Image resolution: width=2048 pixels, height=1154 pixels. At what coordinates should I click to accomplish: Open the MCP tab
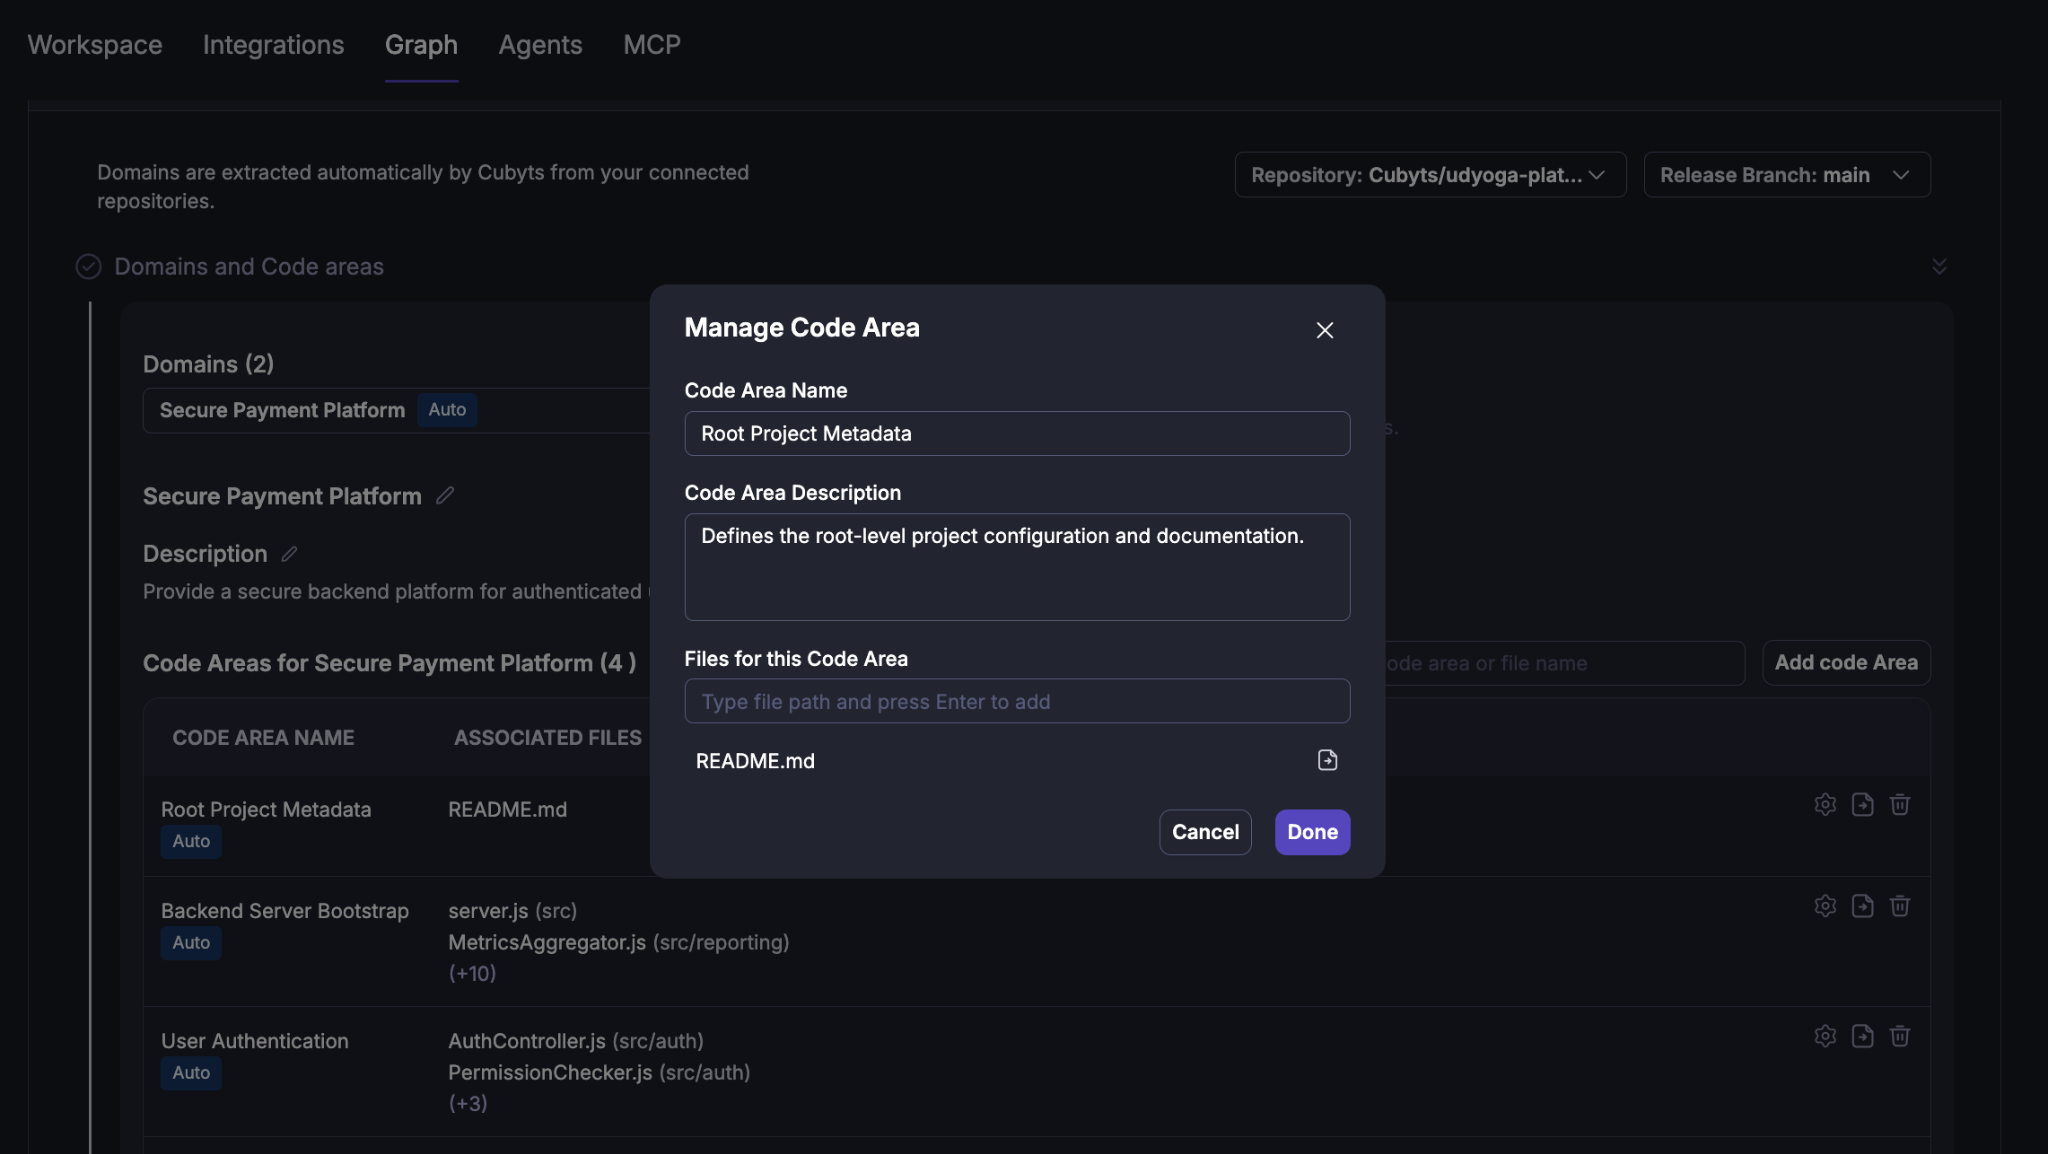pyautogui.click(x=652, y=45)
